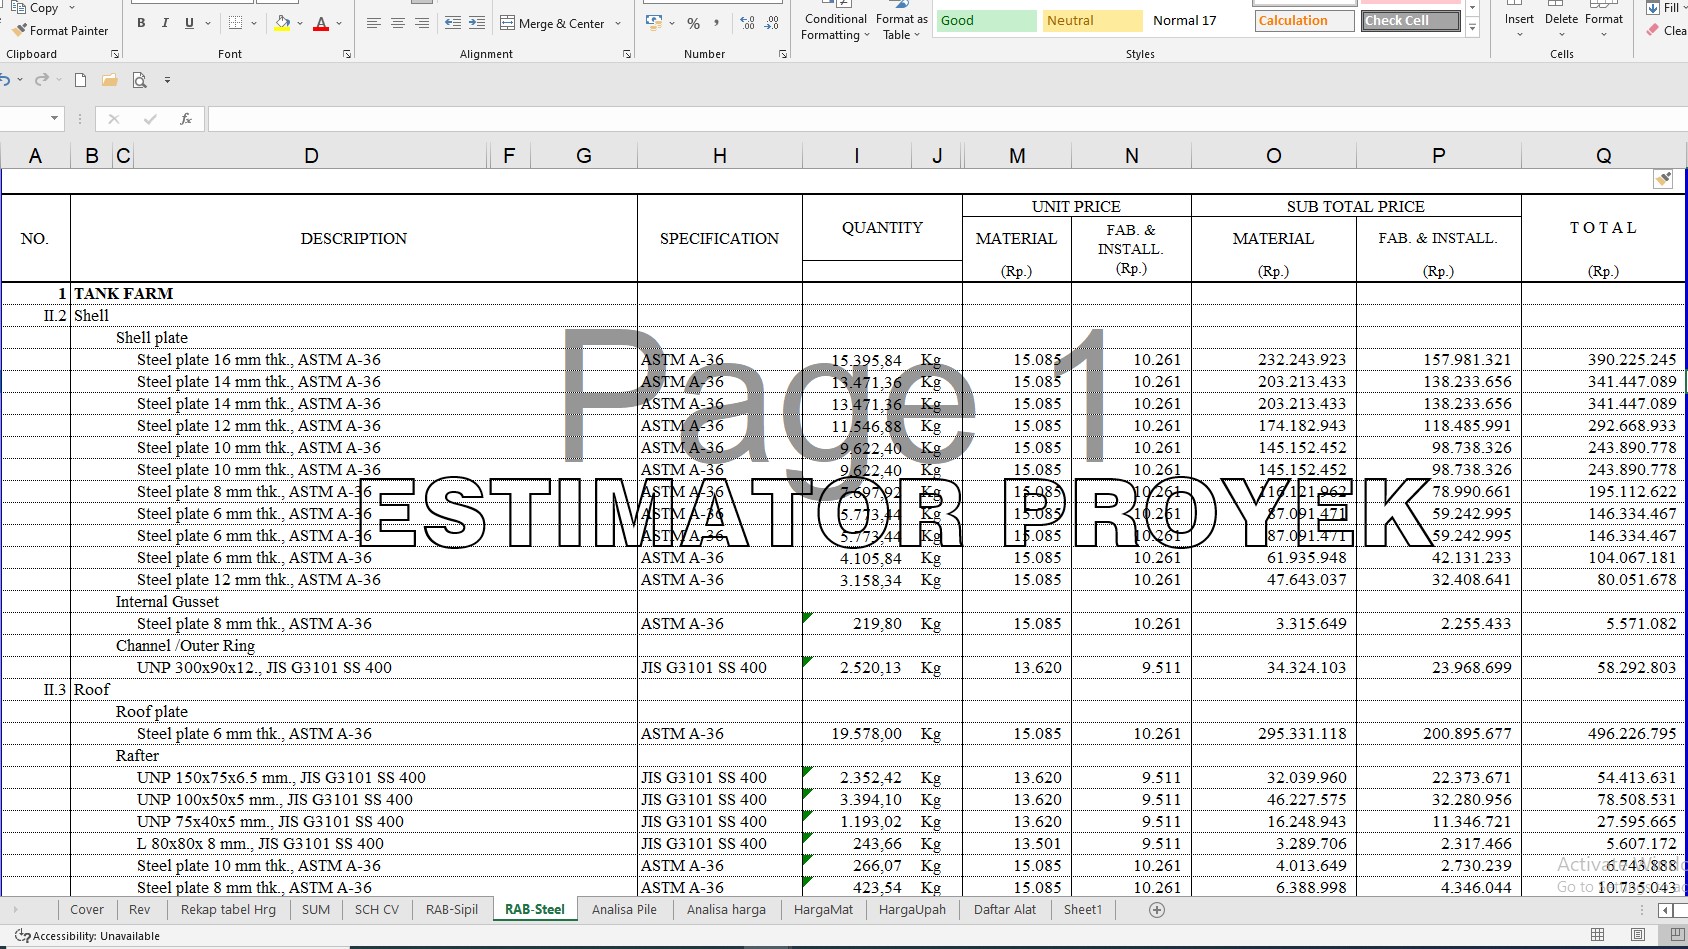1688x949 pixels.
Task: Open the Name Box dropdown
Action: coord(54,119)
